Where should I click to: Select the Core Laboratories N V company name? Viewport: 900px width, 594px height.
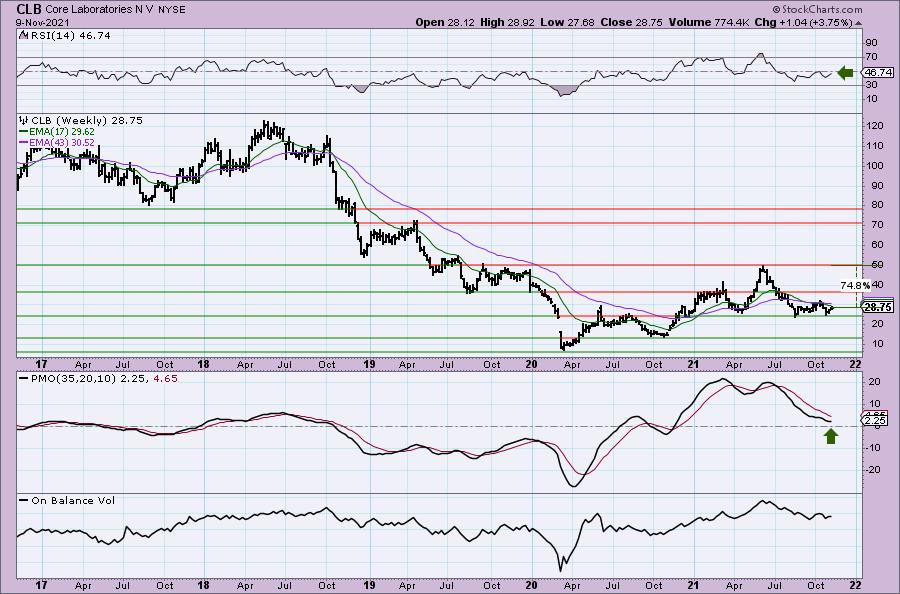pos(98,10)
